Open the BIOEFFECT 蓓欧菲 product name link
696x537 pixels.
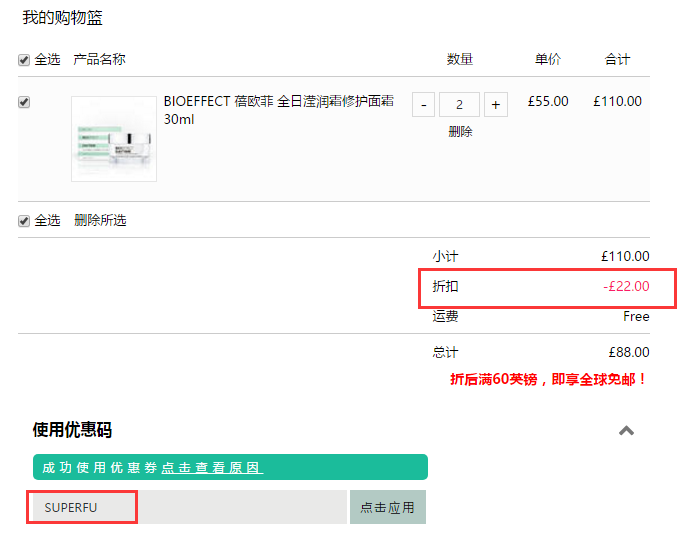278,110
